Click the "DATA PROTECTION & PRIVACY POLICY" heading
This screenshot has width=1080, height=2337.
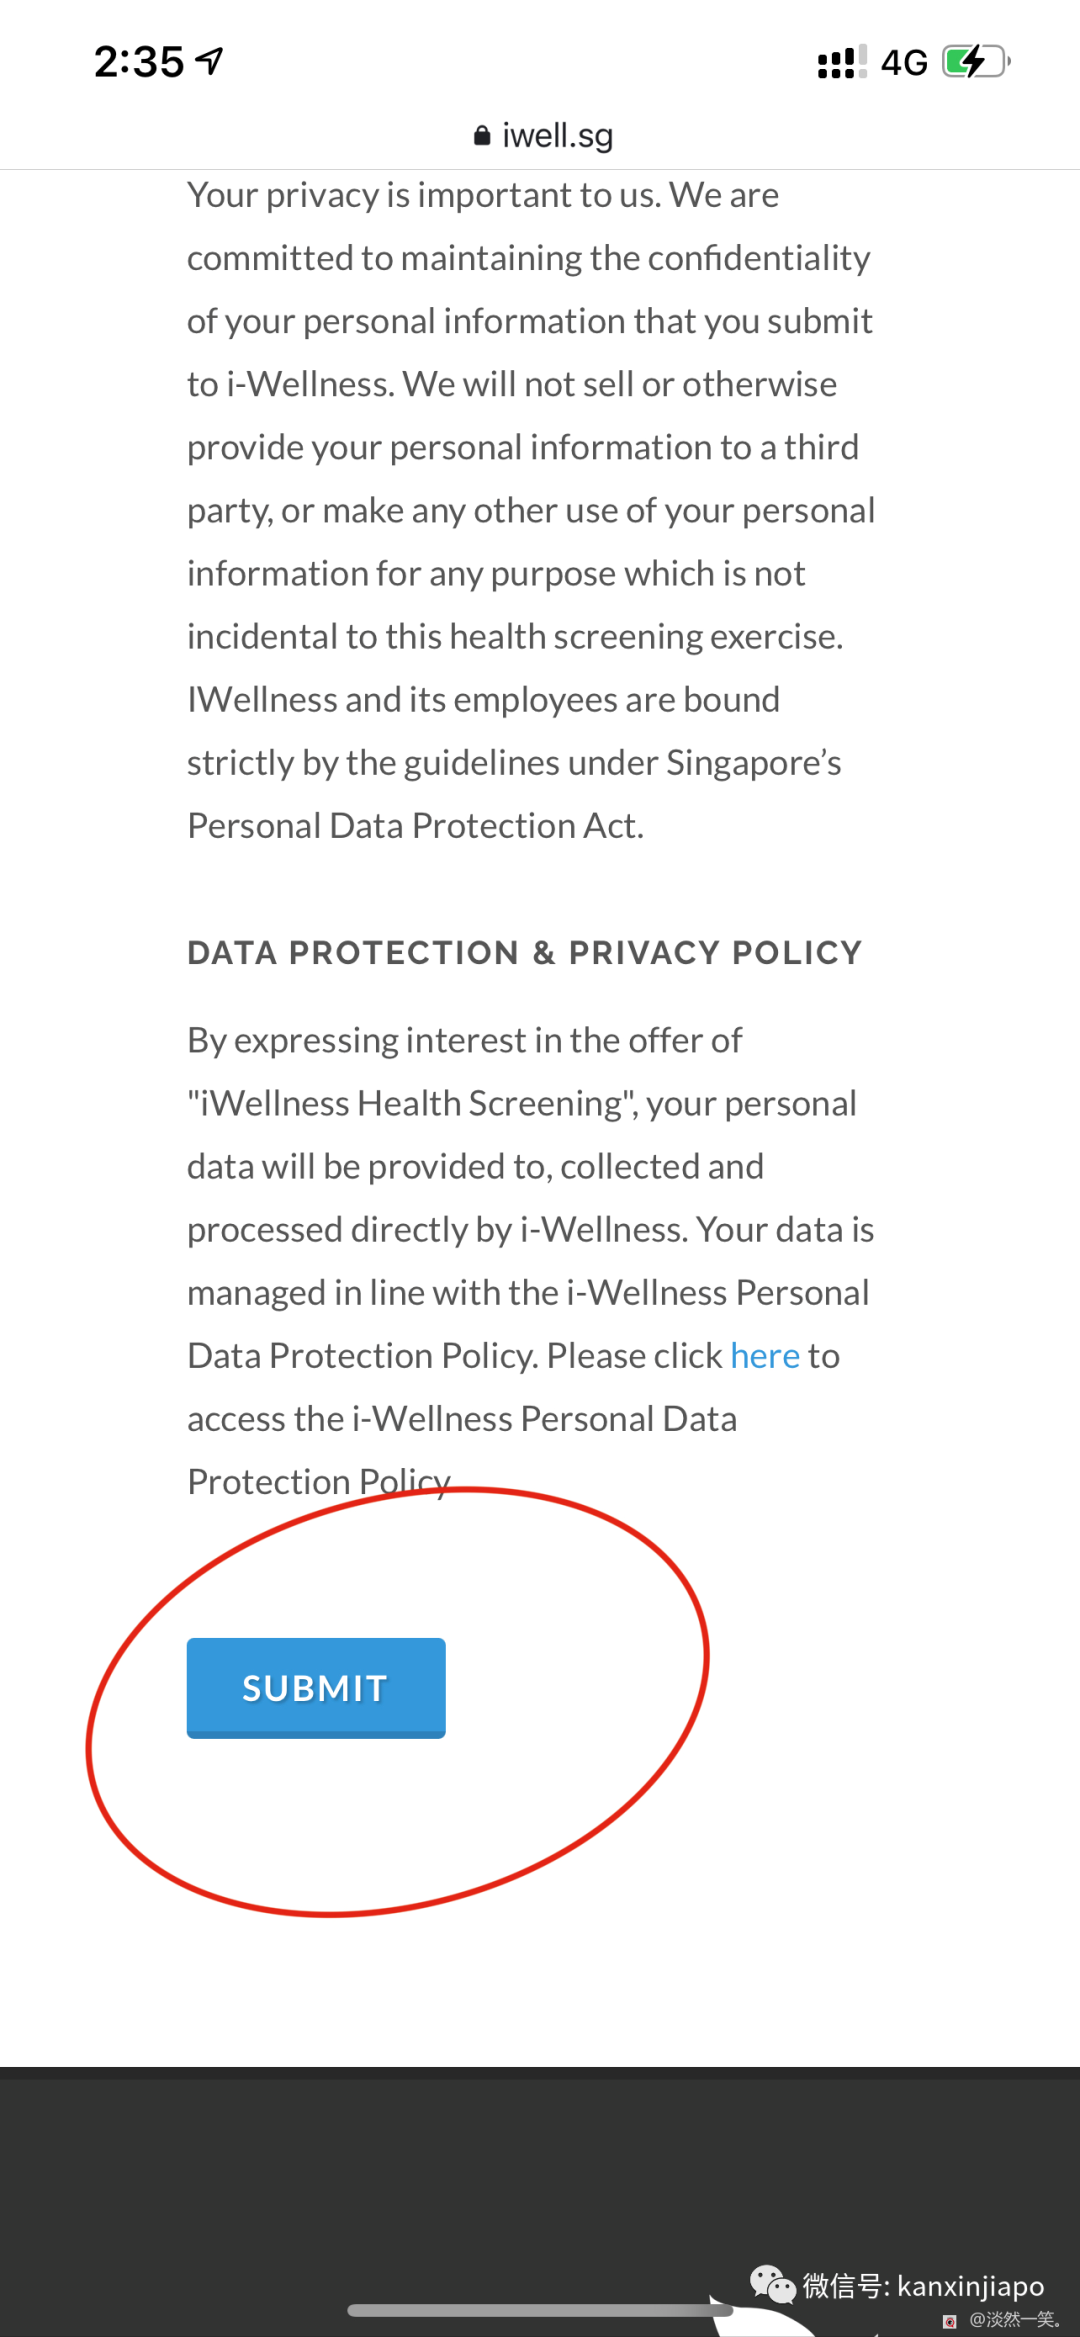(x=524, y=953)
